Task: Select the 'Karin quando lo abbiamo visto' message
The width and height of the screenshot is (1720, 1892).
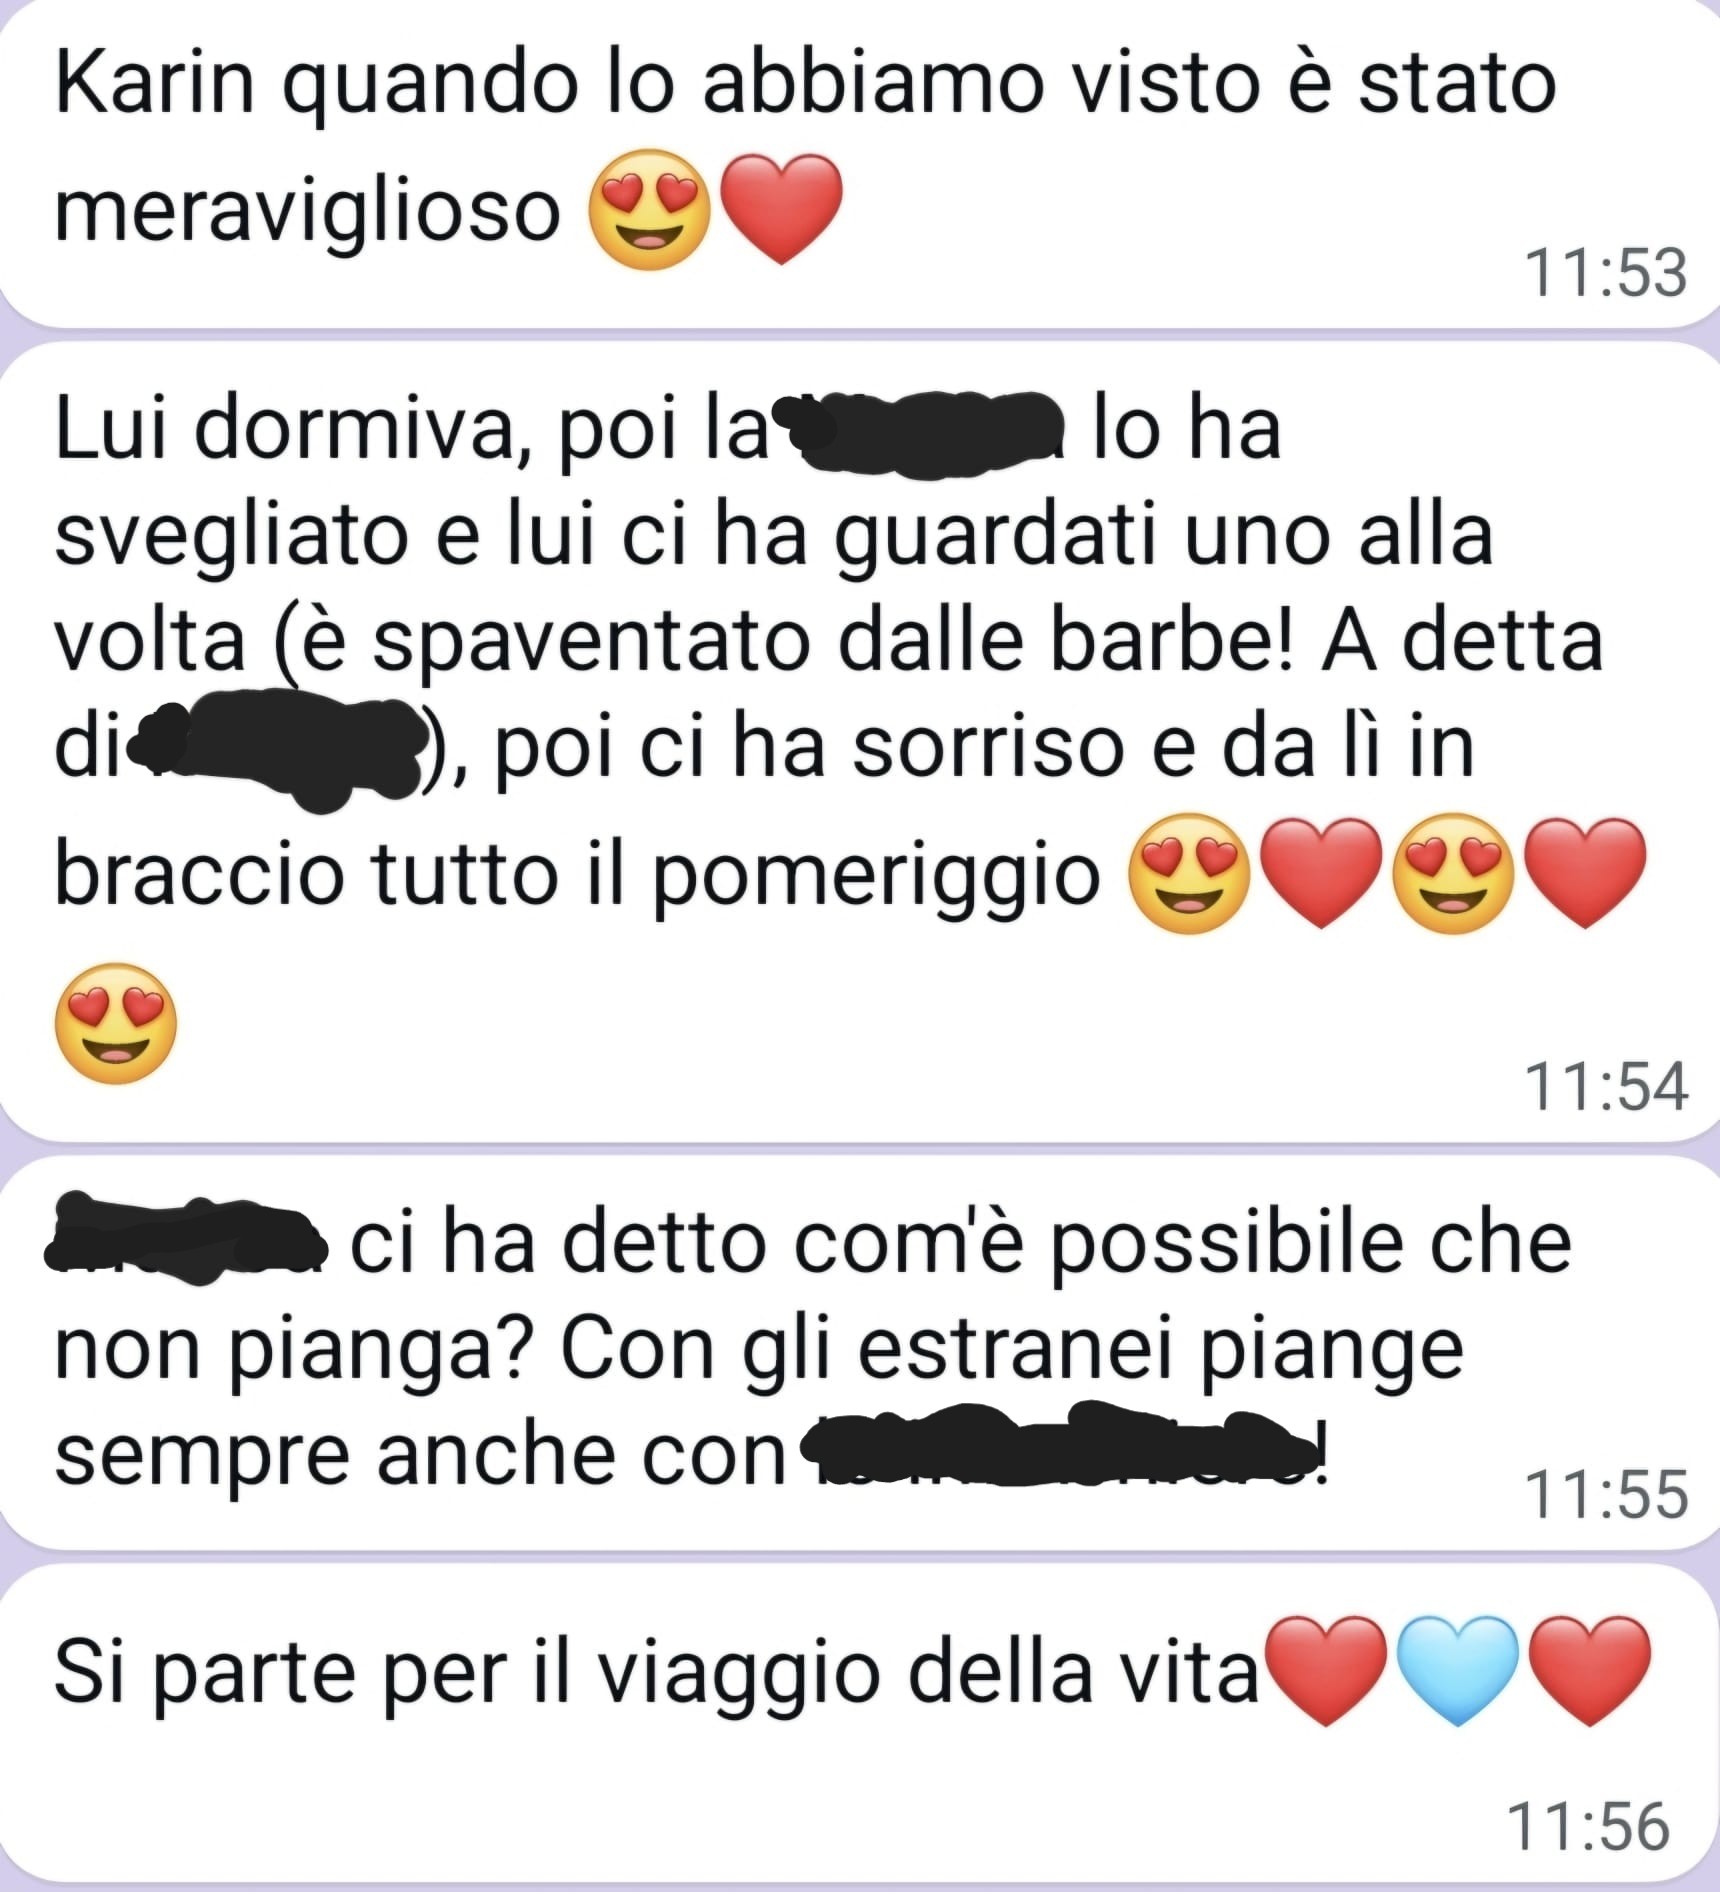Action: coord(860,163)
